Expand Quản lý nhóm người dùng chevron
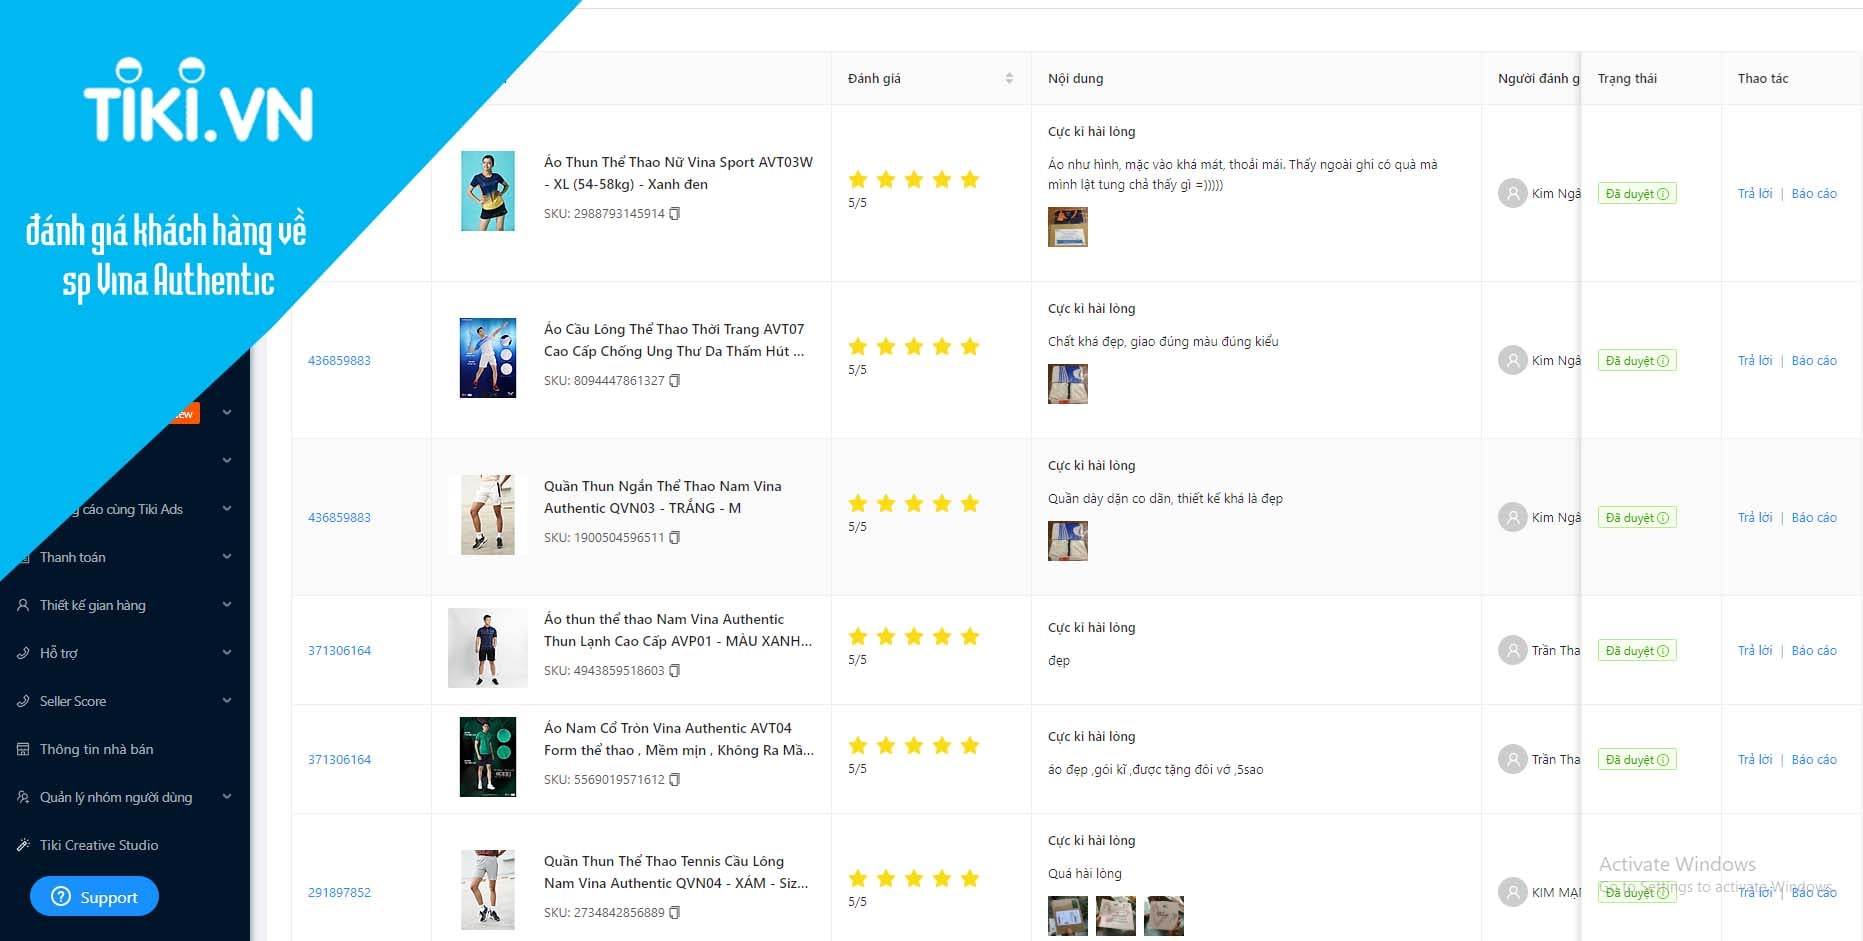Screen dimensions: 1863x941 227,797
